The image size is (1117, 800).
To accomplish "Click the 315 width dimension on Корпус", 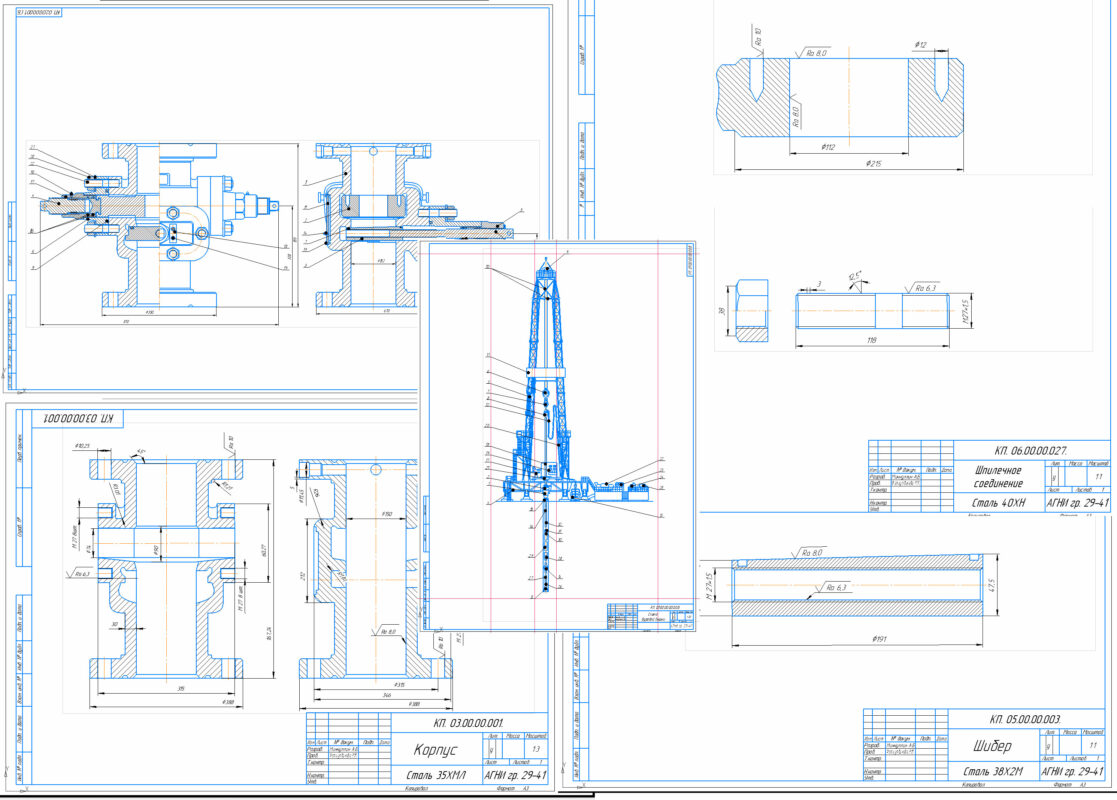I will (x=180, y=688).
